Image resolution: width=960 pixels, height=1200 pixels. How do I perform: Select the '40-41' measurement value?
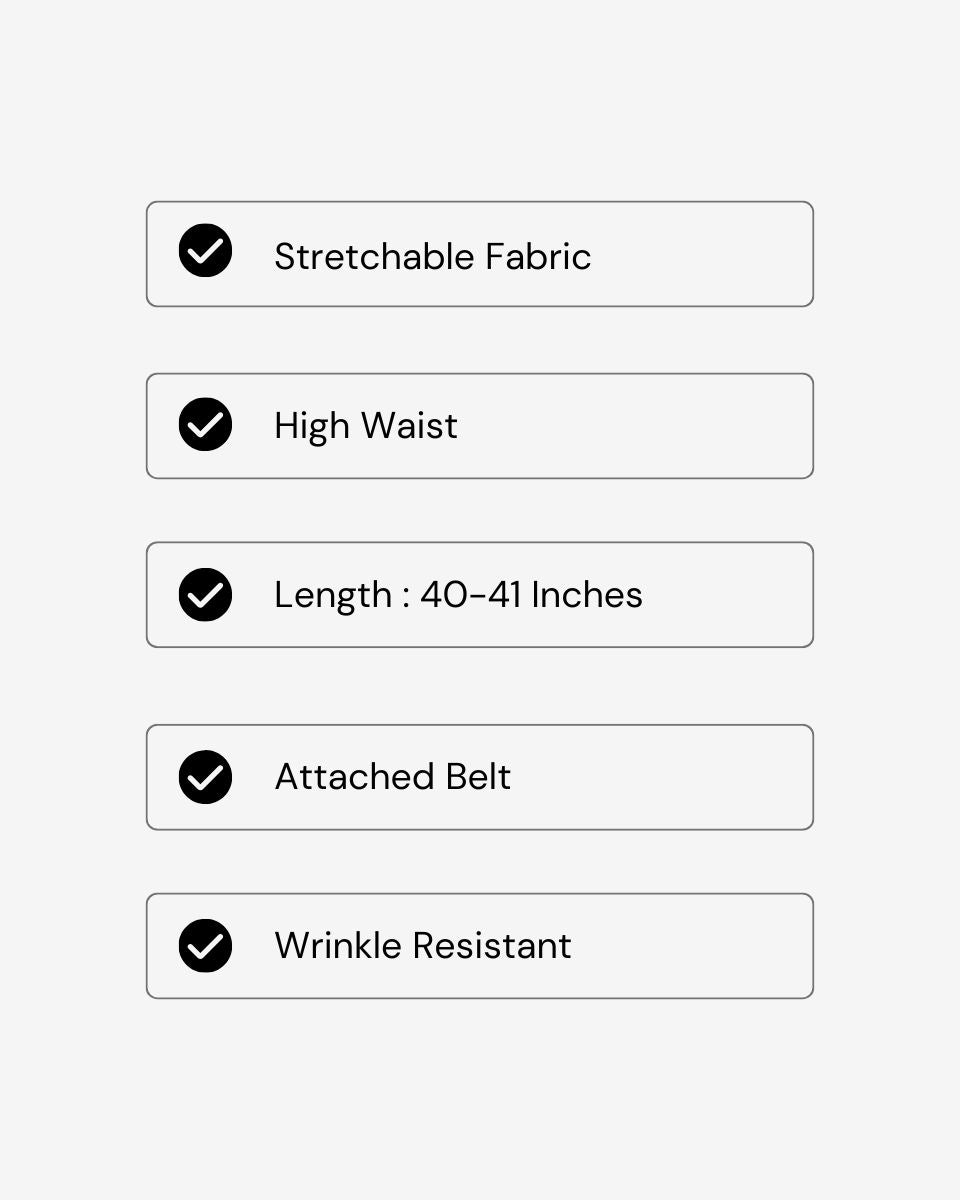click(470, 595)
